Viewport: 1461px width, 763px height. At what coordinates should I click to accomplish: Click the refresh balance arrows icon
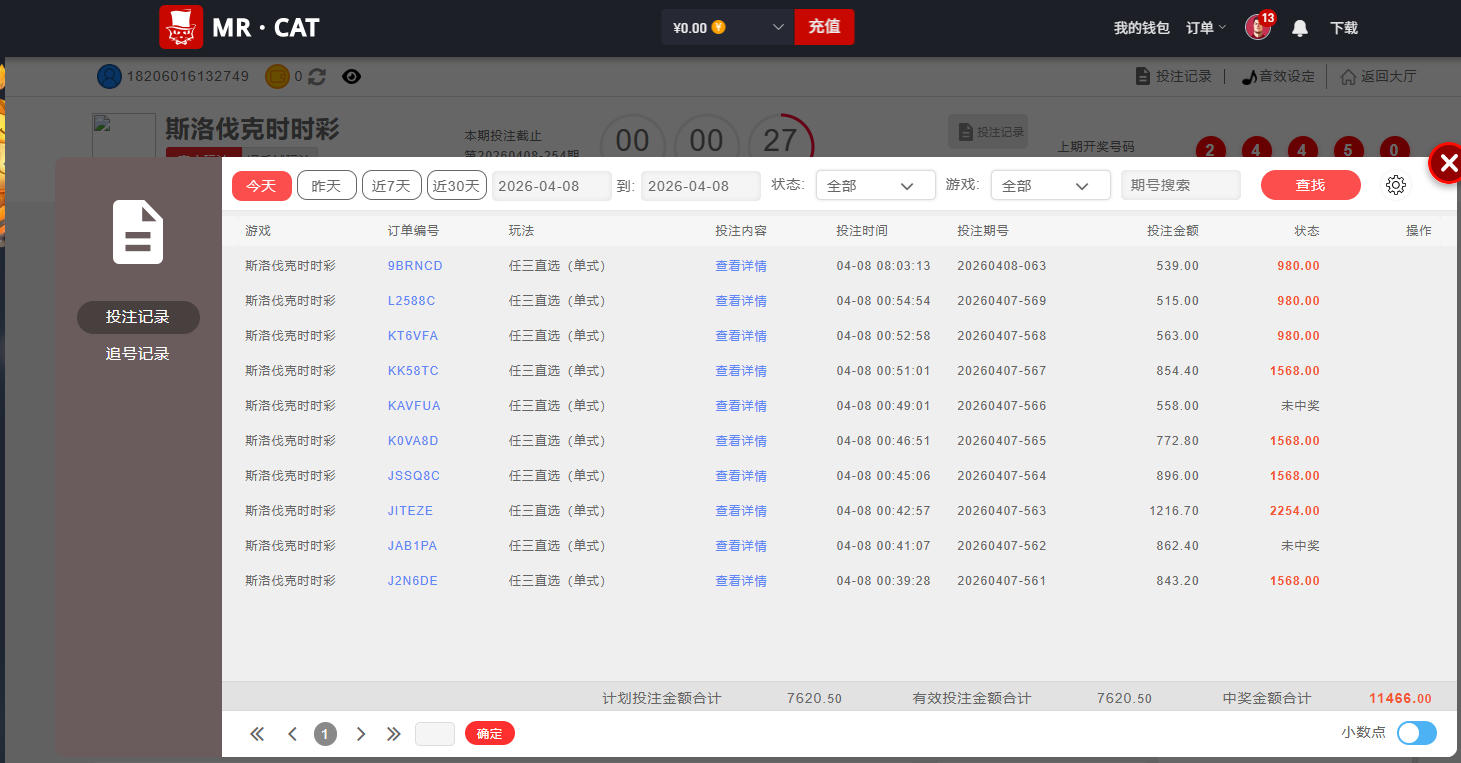317,76
